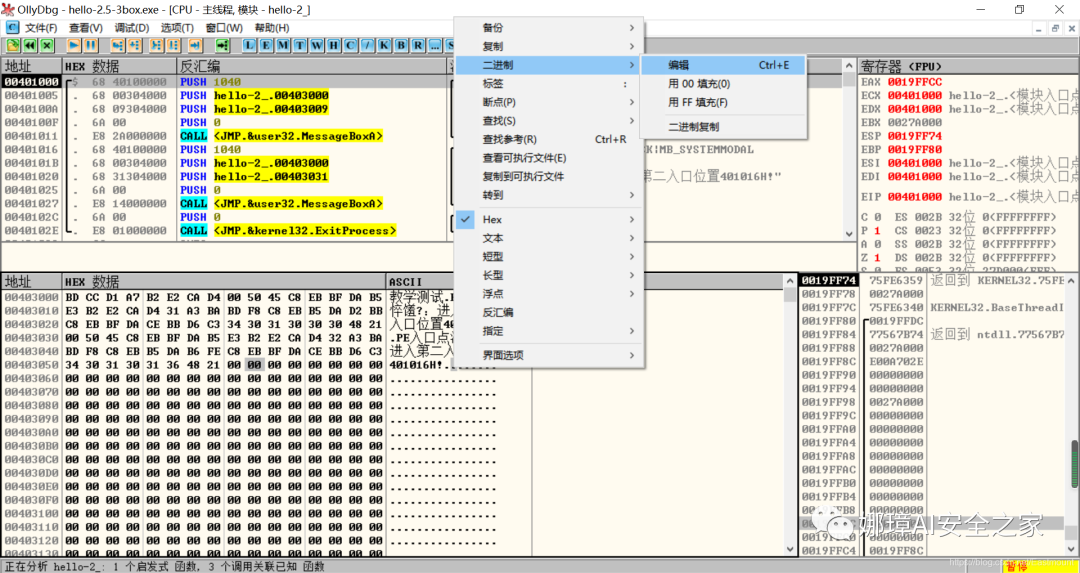Open file via toolbar folder icon

pyautogui.click(x=13, y=45)
